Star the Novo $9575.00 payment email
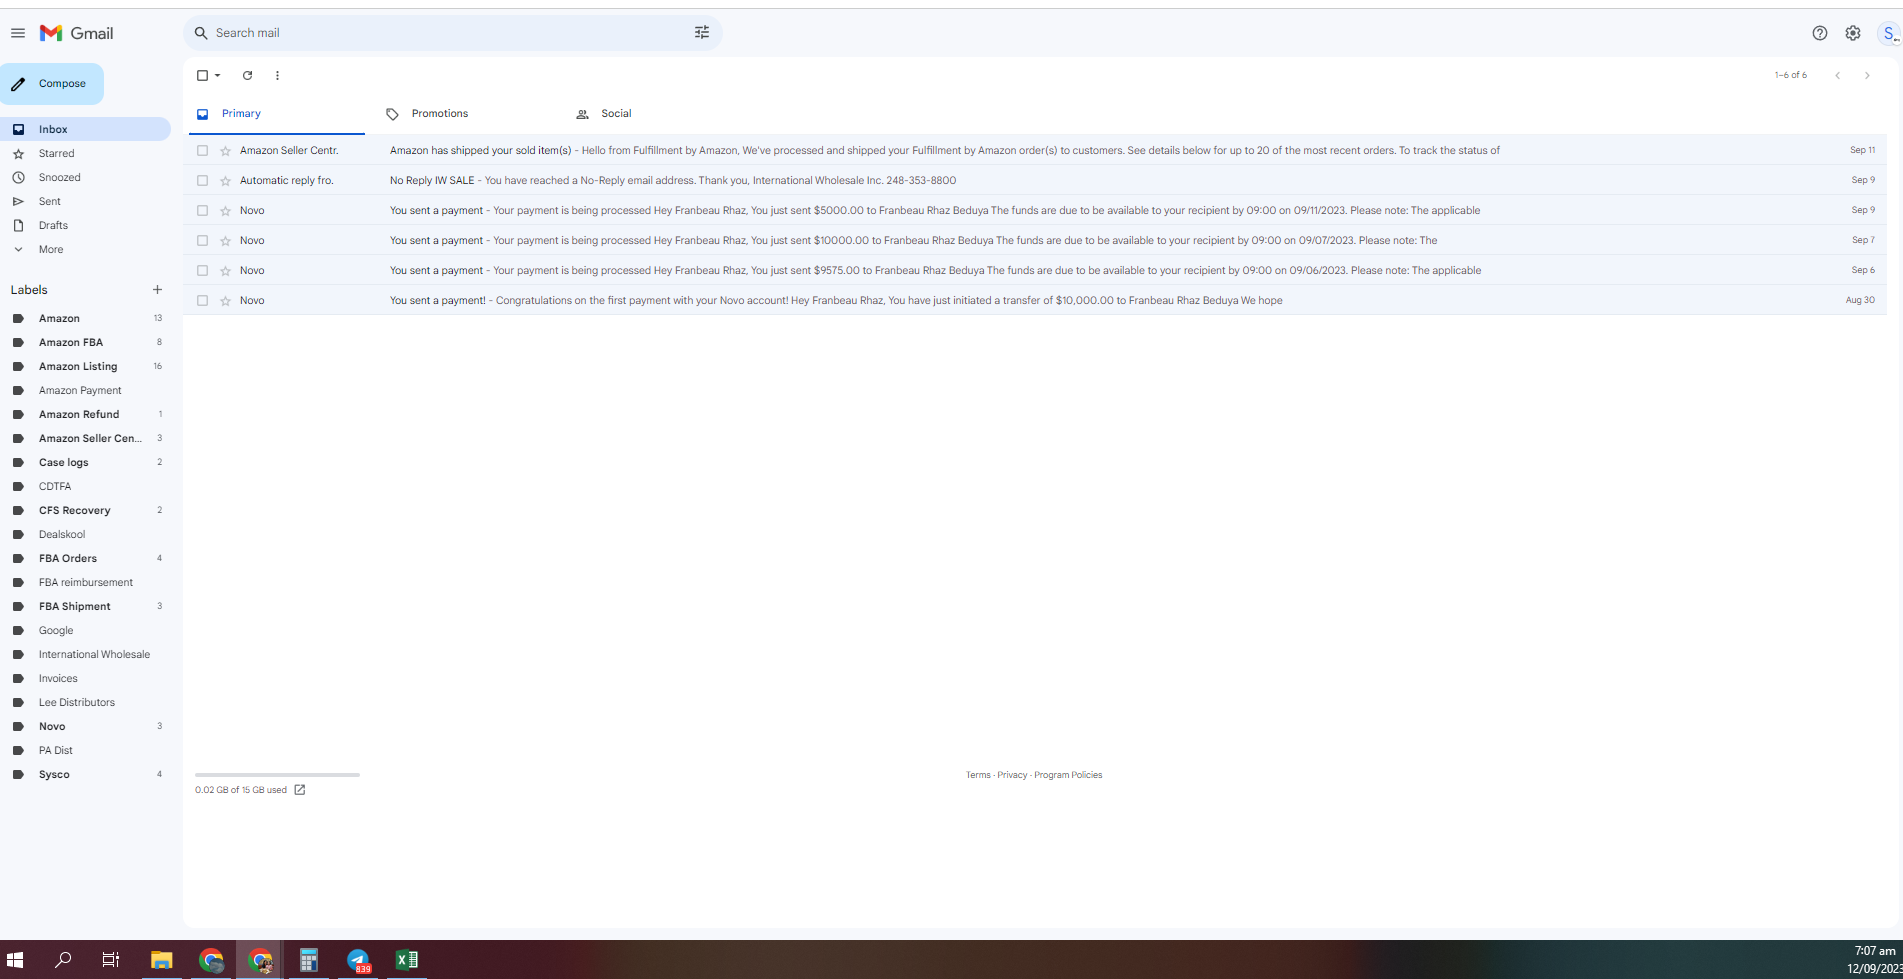The height and width of the screenshot is (979, 1903). [225, 271]
